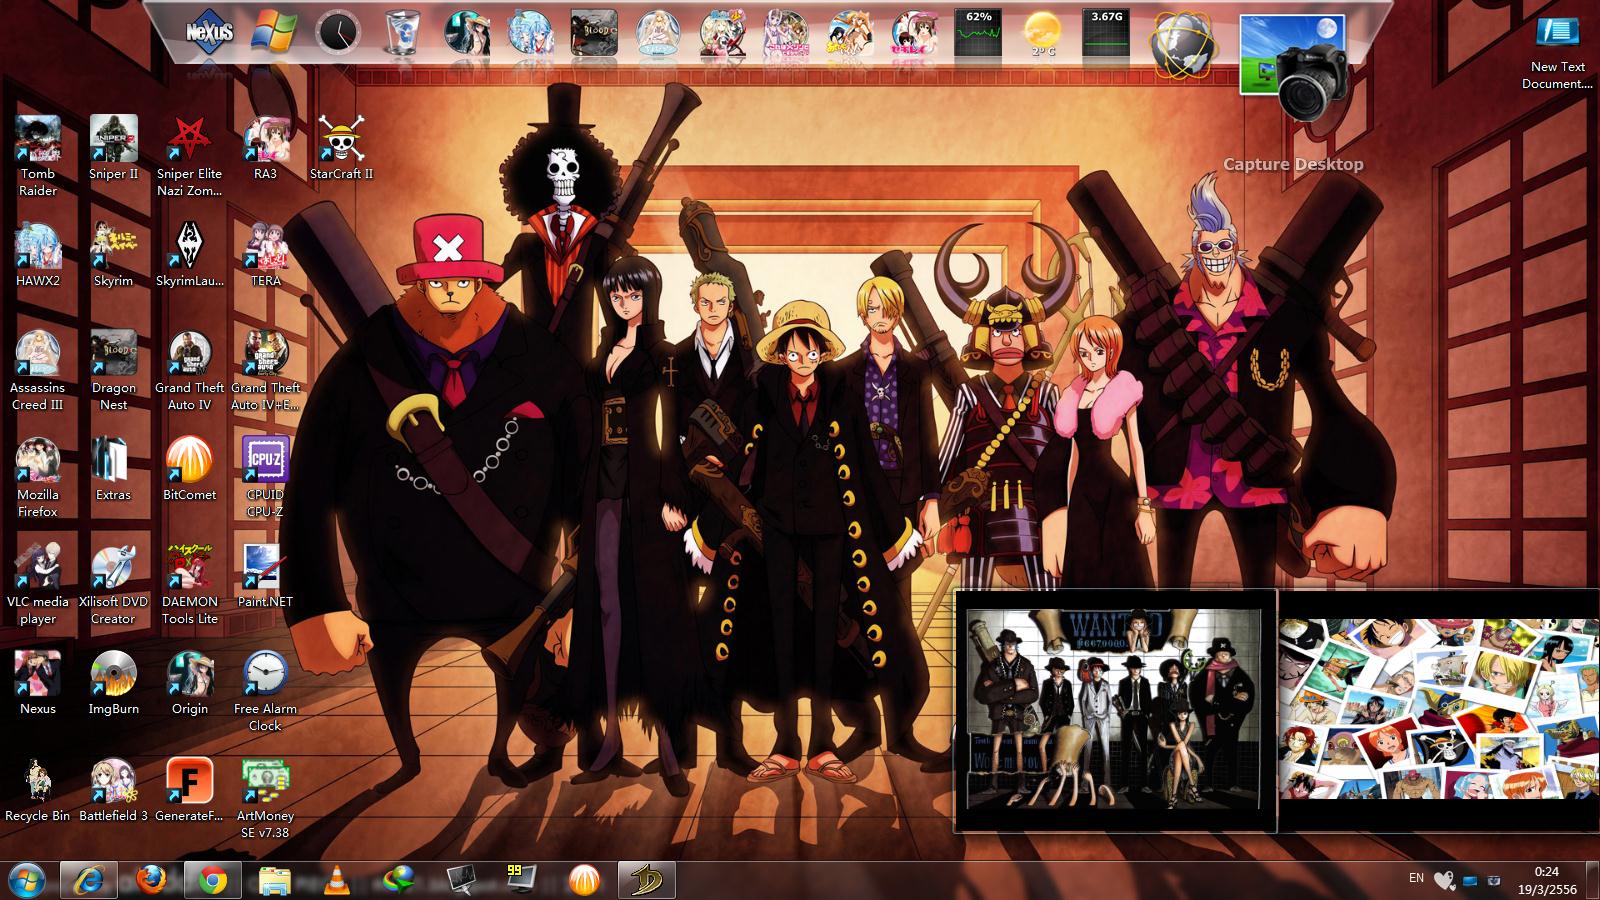Click the 3.67G RAM meter in the dock

[x=1106, y=33]
